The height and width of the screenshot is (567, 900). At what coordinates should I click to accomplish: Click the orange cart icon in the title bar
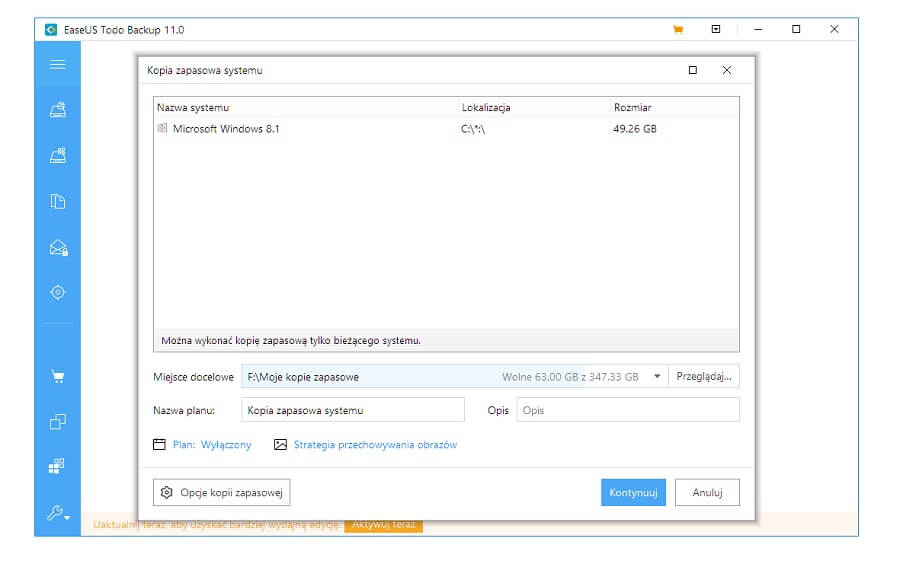coord(678,29)
